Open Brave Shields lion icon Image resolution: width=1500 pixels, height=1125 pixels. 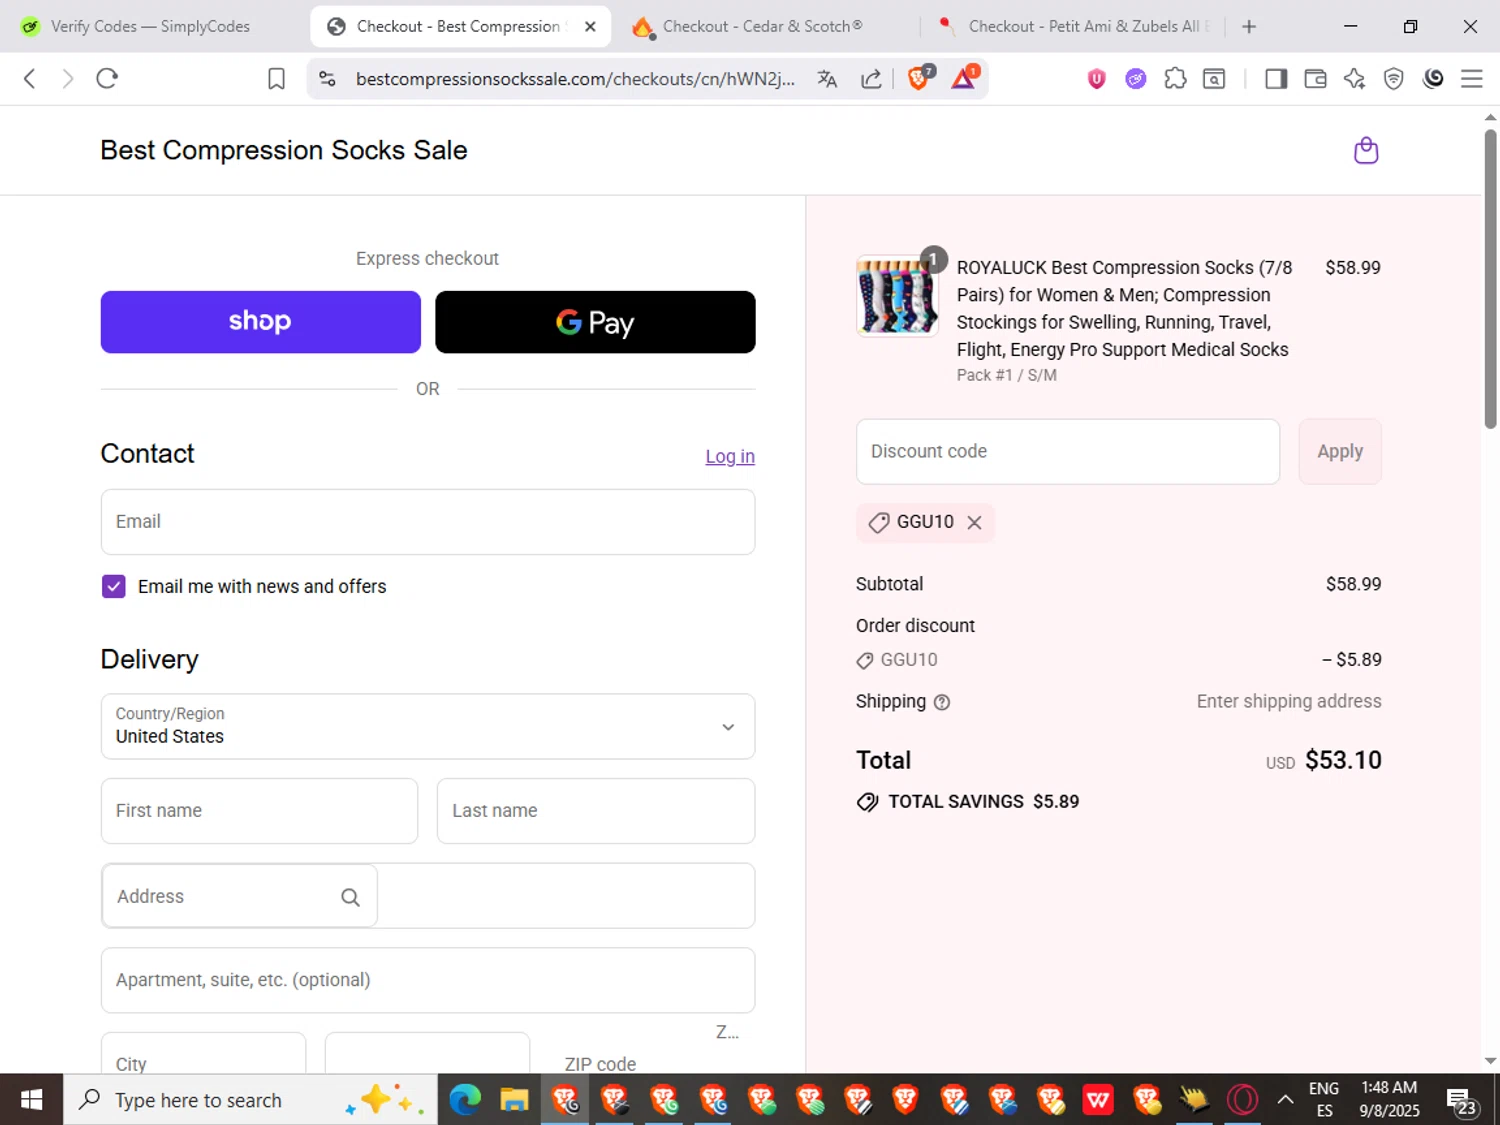(918, 78)
